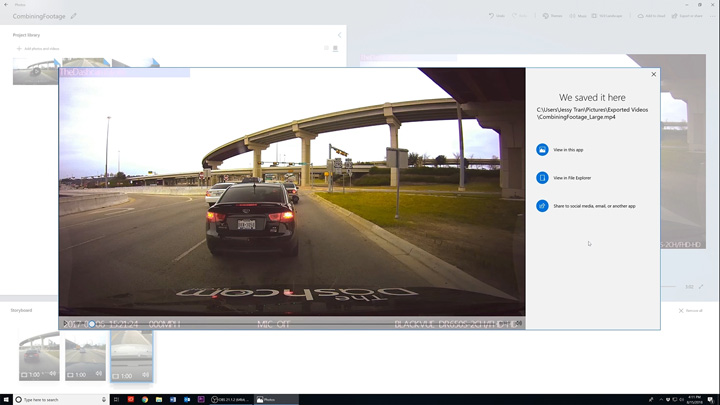Click the taskbar search box
Viewport: 720px width, 405px height.
60,399
